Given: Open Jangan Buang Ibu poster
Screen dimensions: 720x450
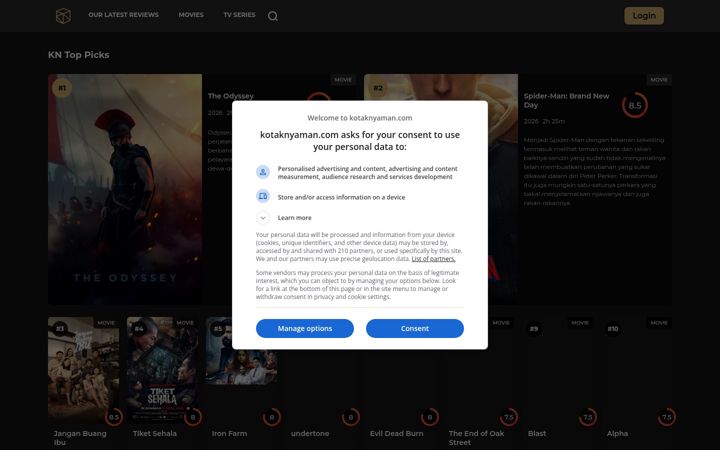Looking at the screenshot, I should 84,370.
